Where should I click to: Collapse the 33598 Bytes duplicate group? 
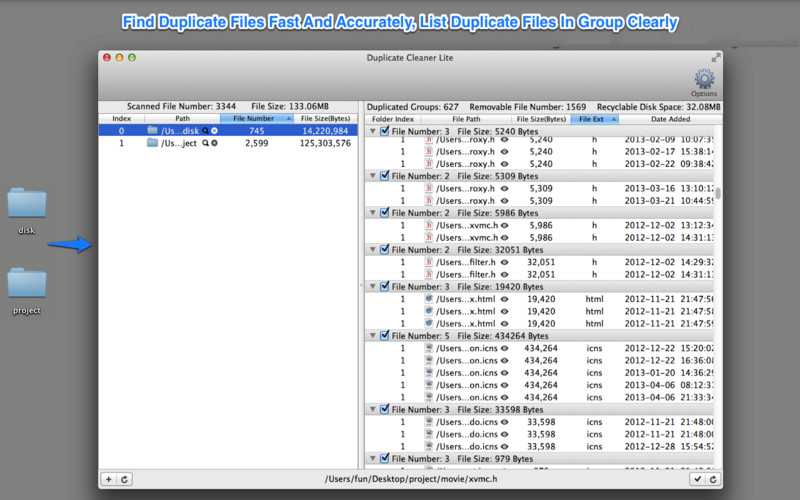coord(373,410)
